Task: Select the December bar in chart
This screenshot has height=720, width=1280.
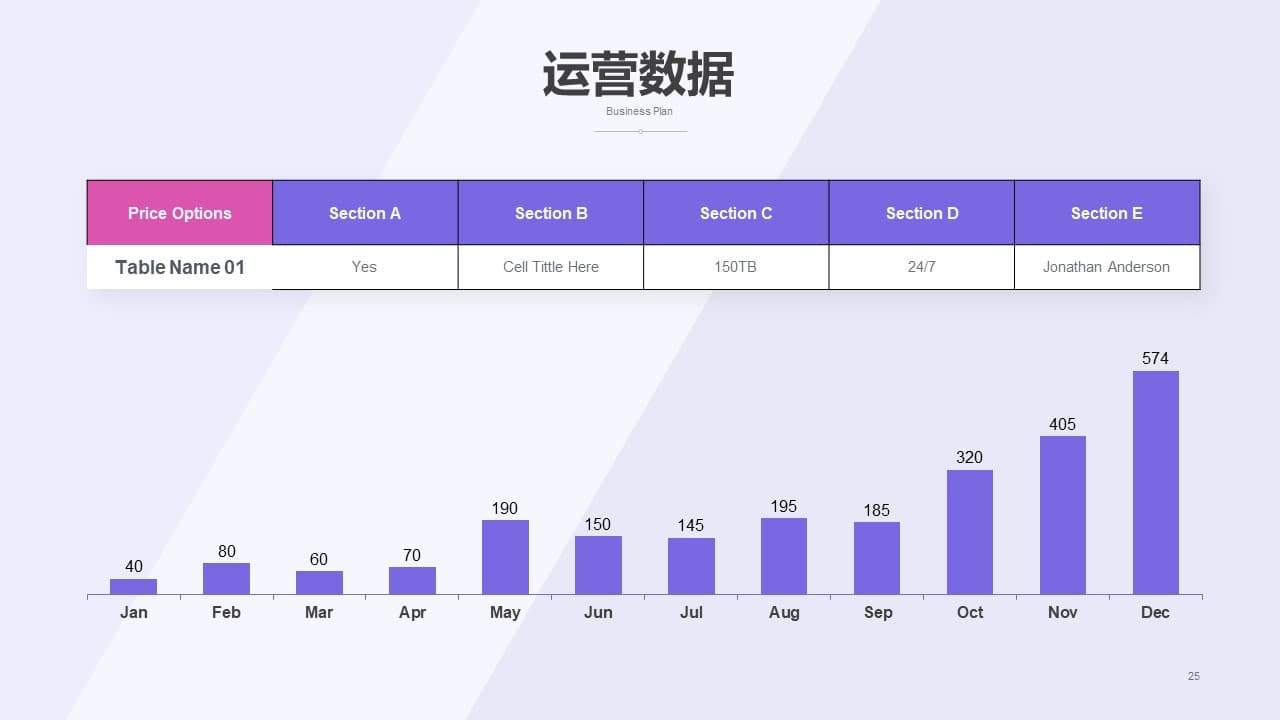Action: (x=1155, y=483)
